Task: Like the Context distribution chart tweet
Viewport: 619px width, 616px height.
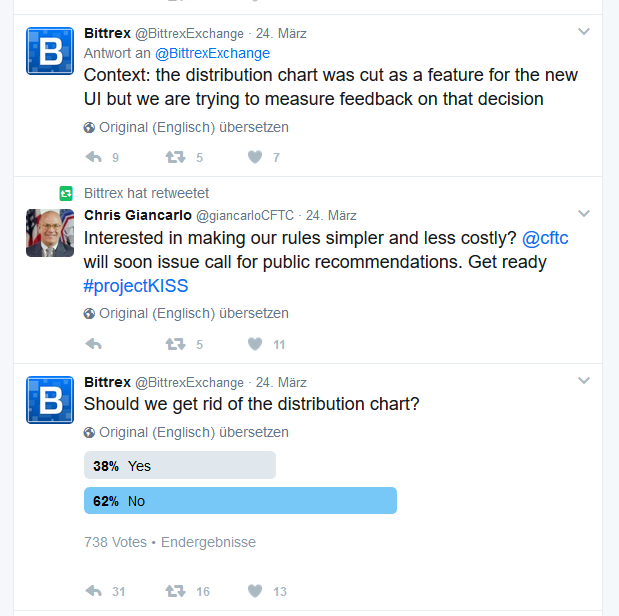Action: click(x=255, y=157)
